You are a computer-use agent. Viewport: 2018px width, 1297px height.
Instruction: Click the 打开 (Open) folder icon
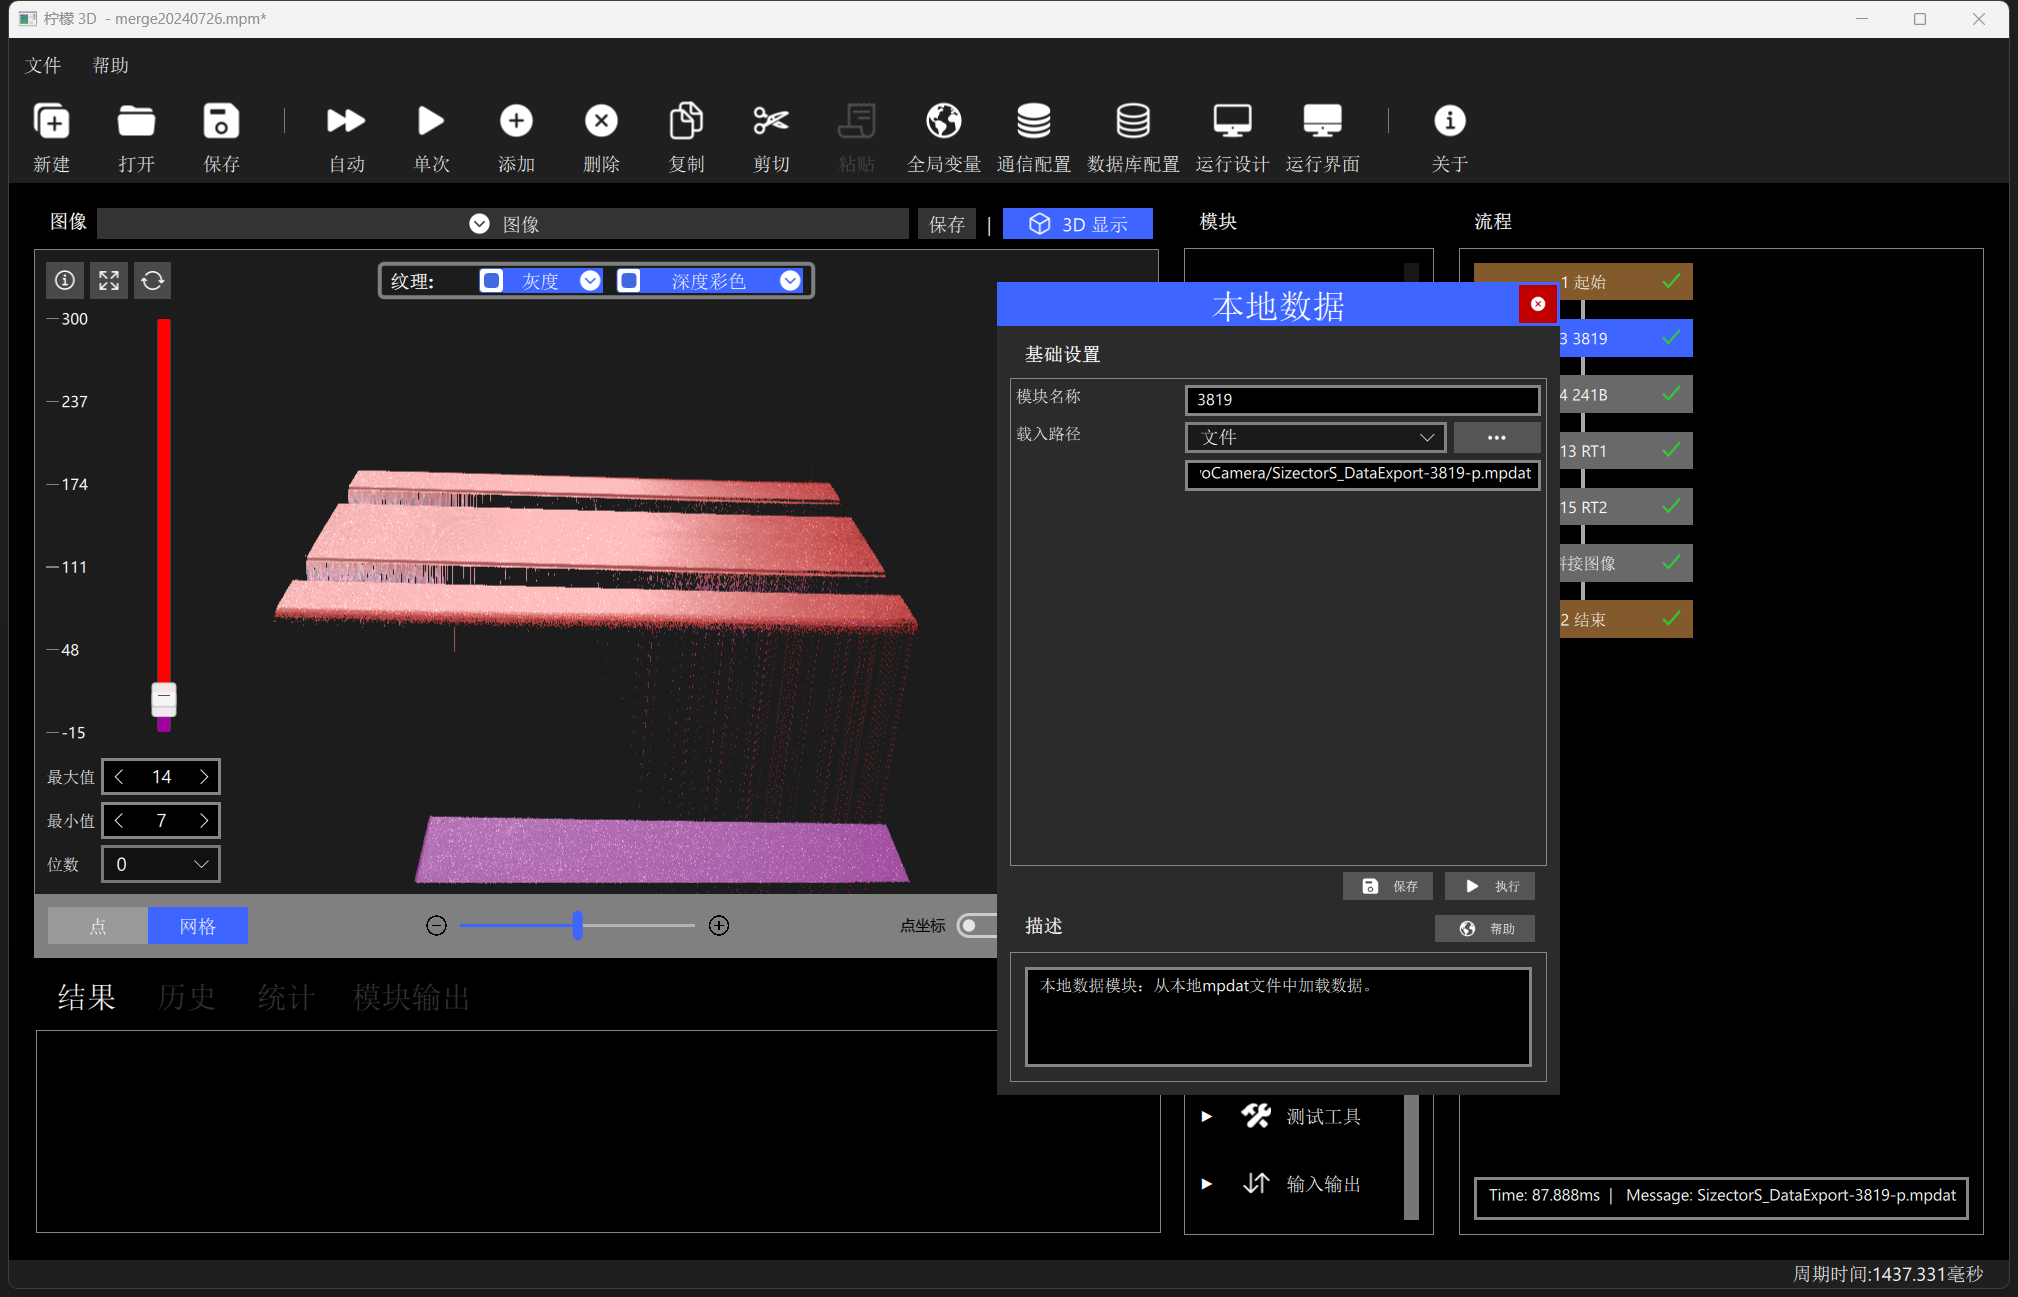(136, 121)
